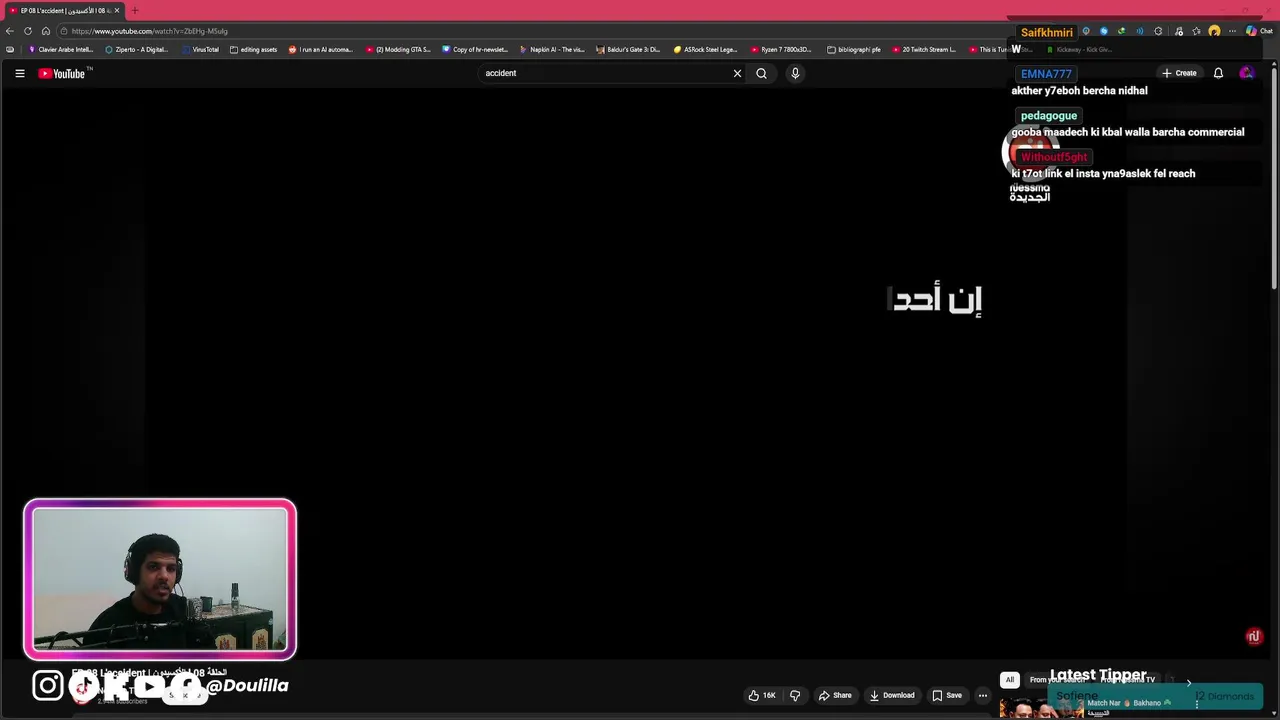Save the video to playlist
The width and height of the screenshot is (1280, 720).
coord(947,695)
